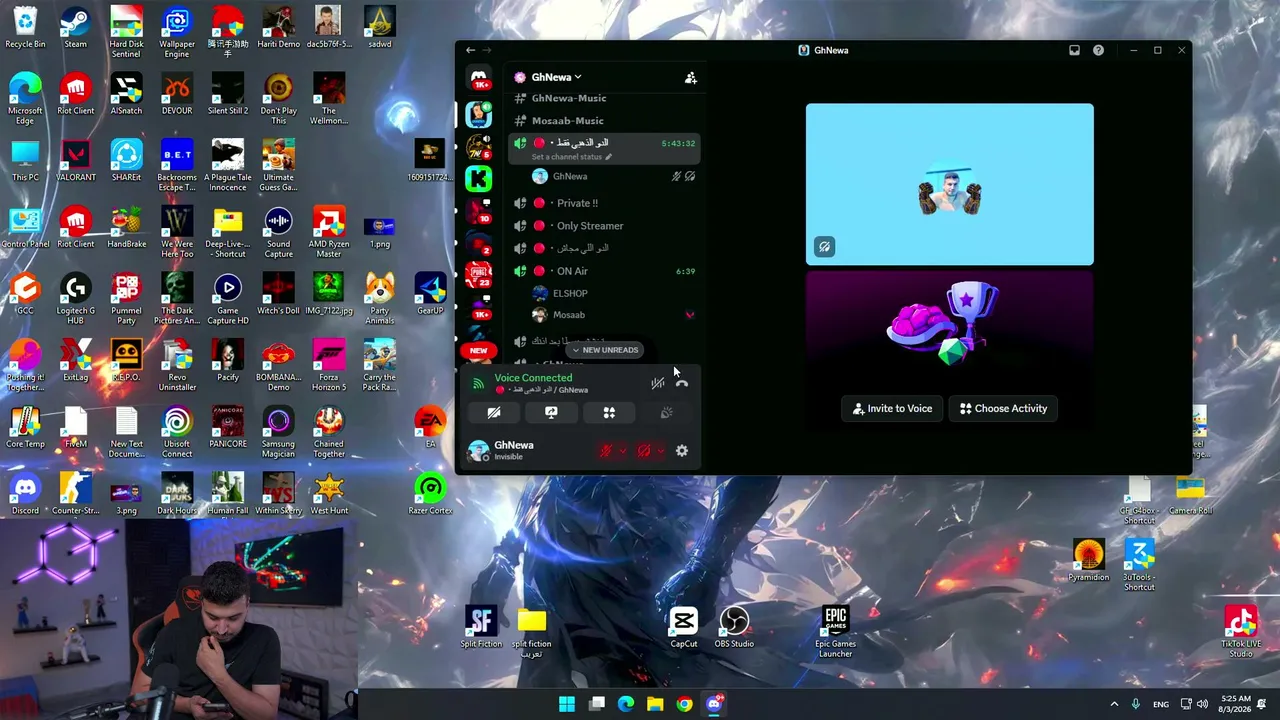Jump to NEW UNREADS in channel list
The width and height of the screenshot is (1280, 720).
(x=604, y=350)
